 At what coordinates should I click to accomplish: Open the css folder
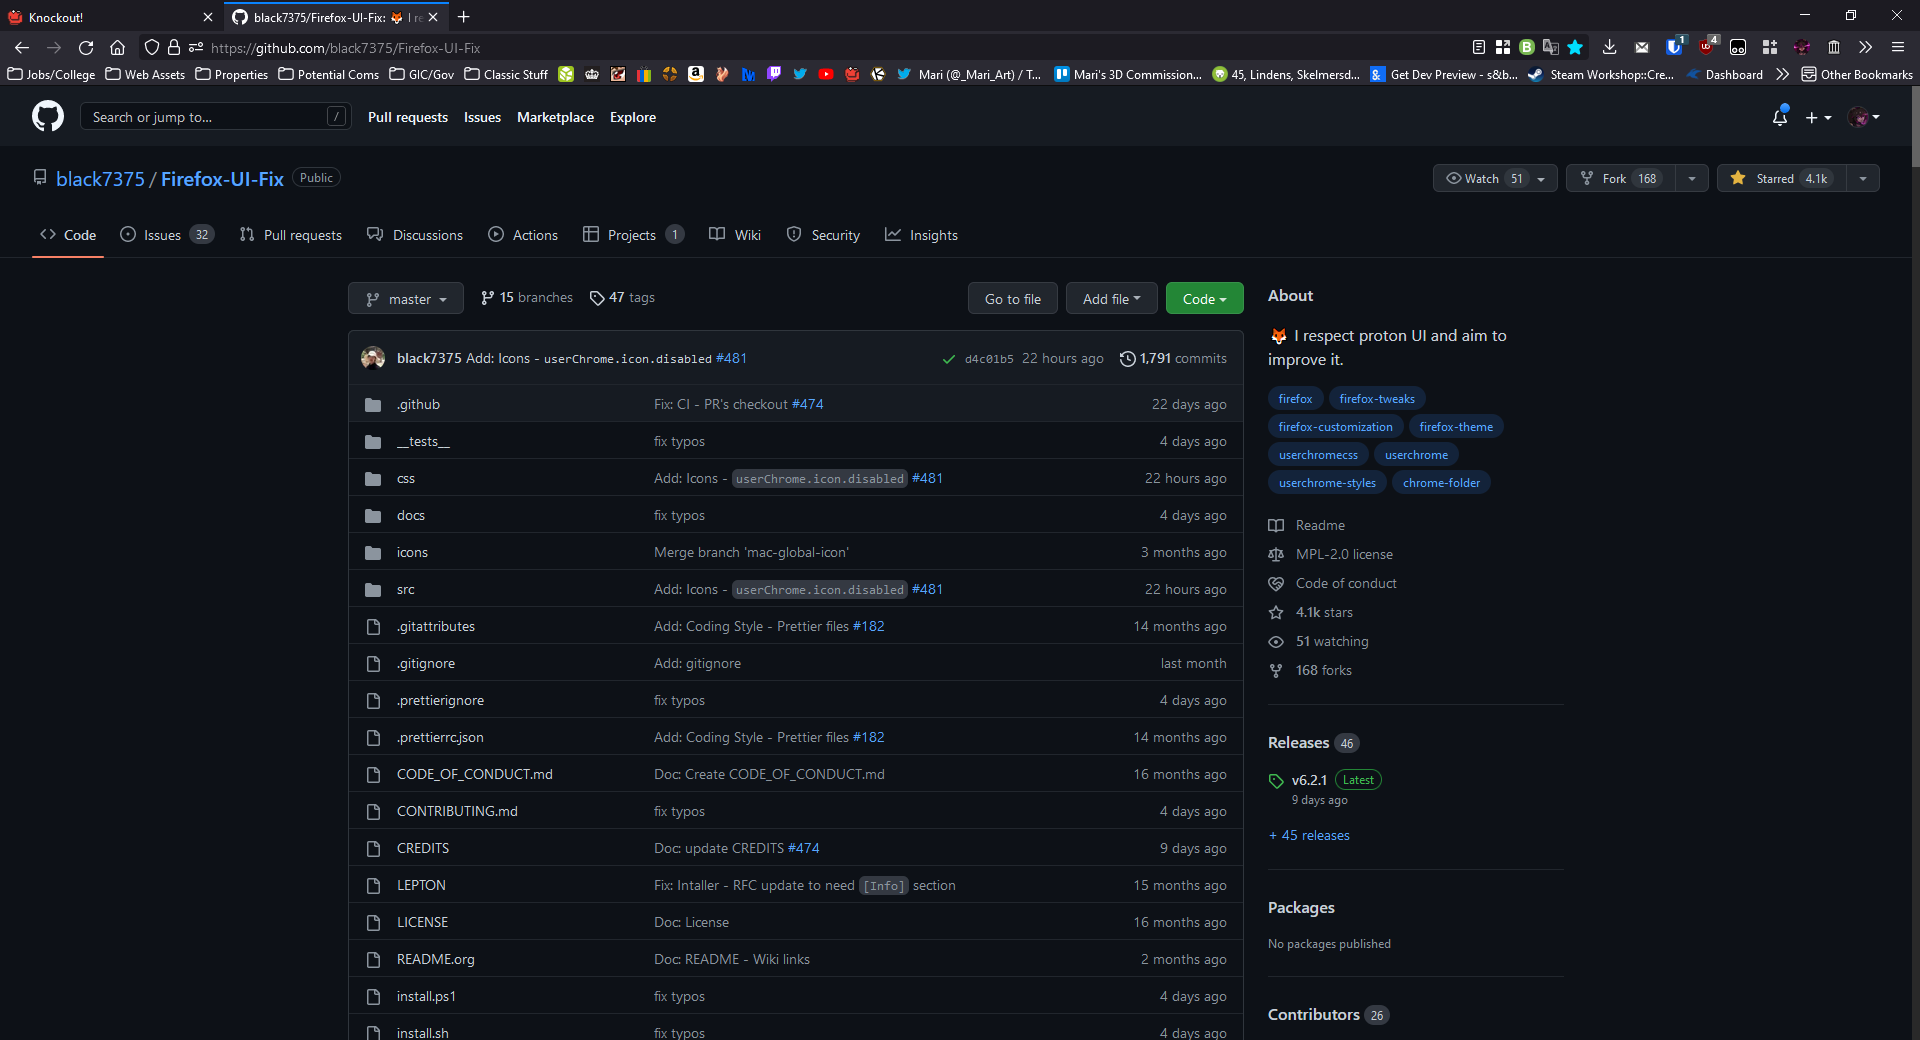coord(405,478)
